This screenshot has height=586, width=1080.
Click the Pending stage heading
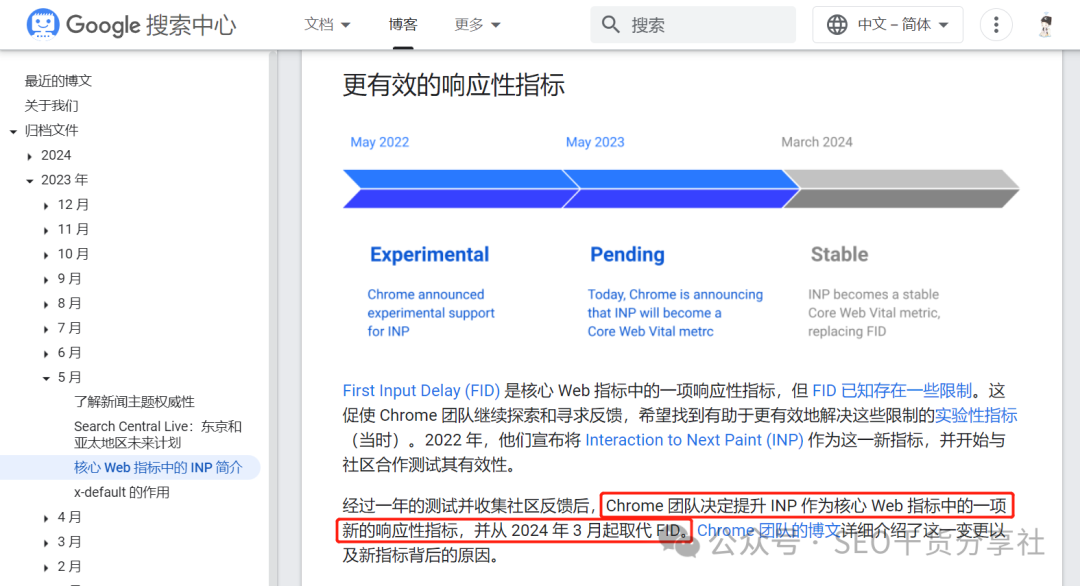point(627,254)
